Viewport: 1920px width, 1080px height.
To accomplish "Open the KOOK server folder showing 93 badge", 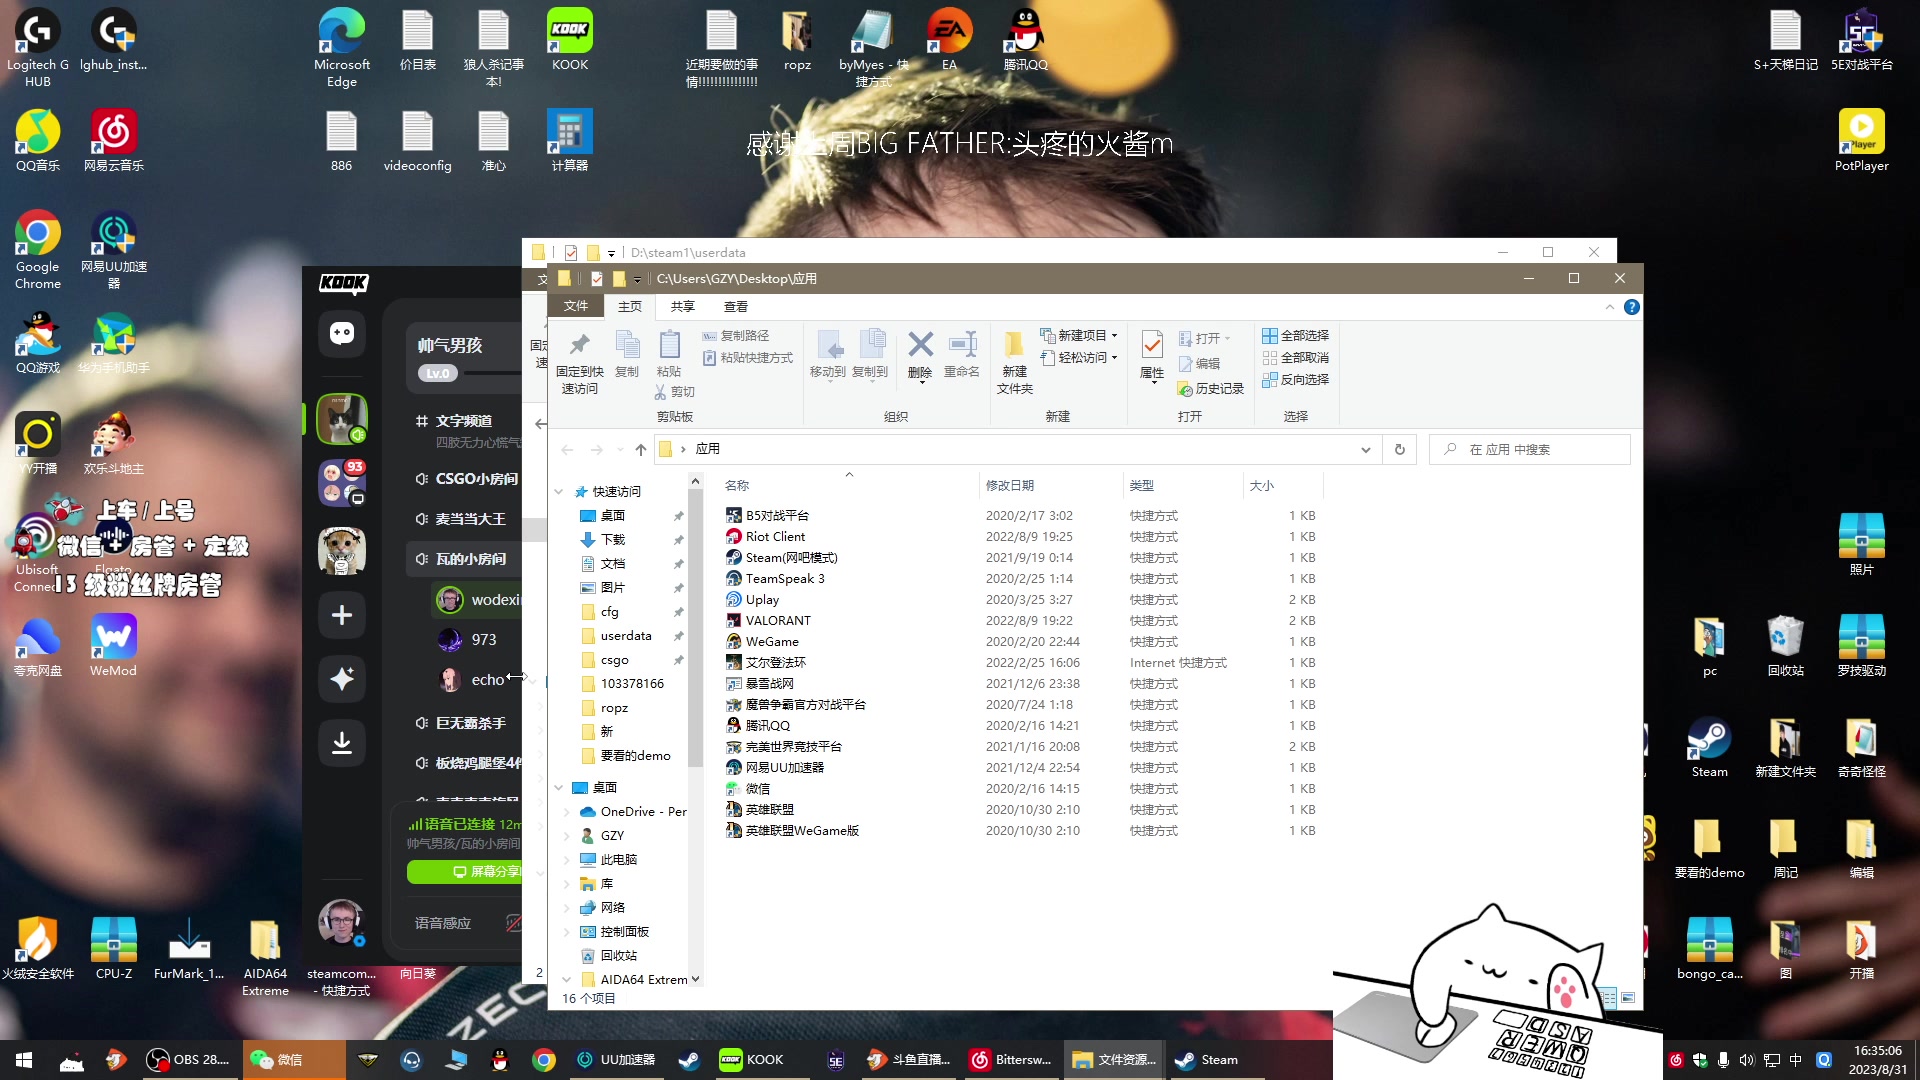I will [342, 483].
